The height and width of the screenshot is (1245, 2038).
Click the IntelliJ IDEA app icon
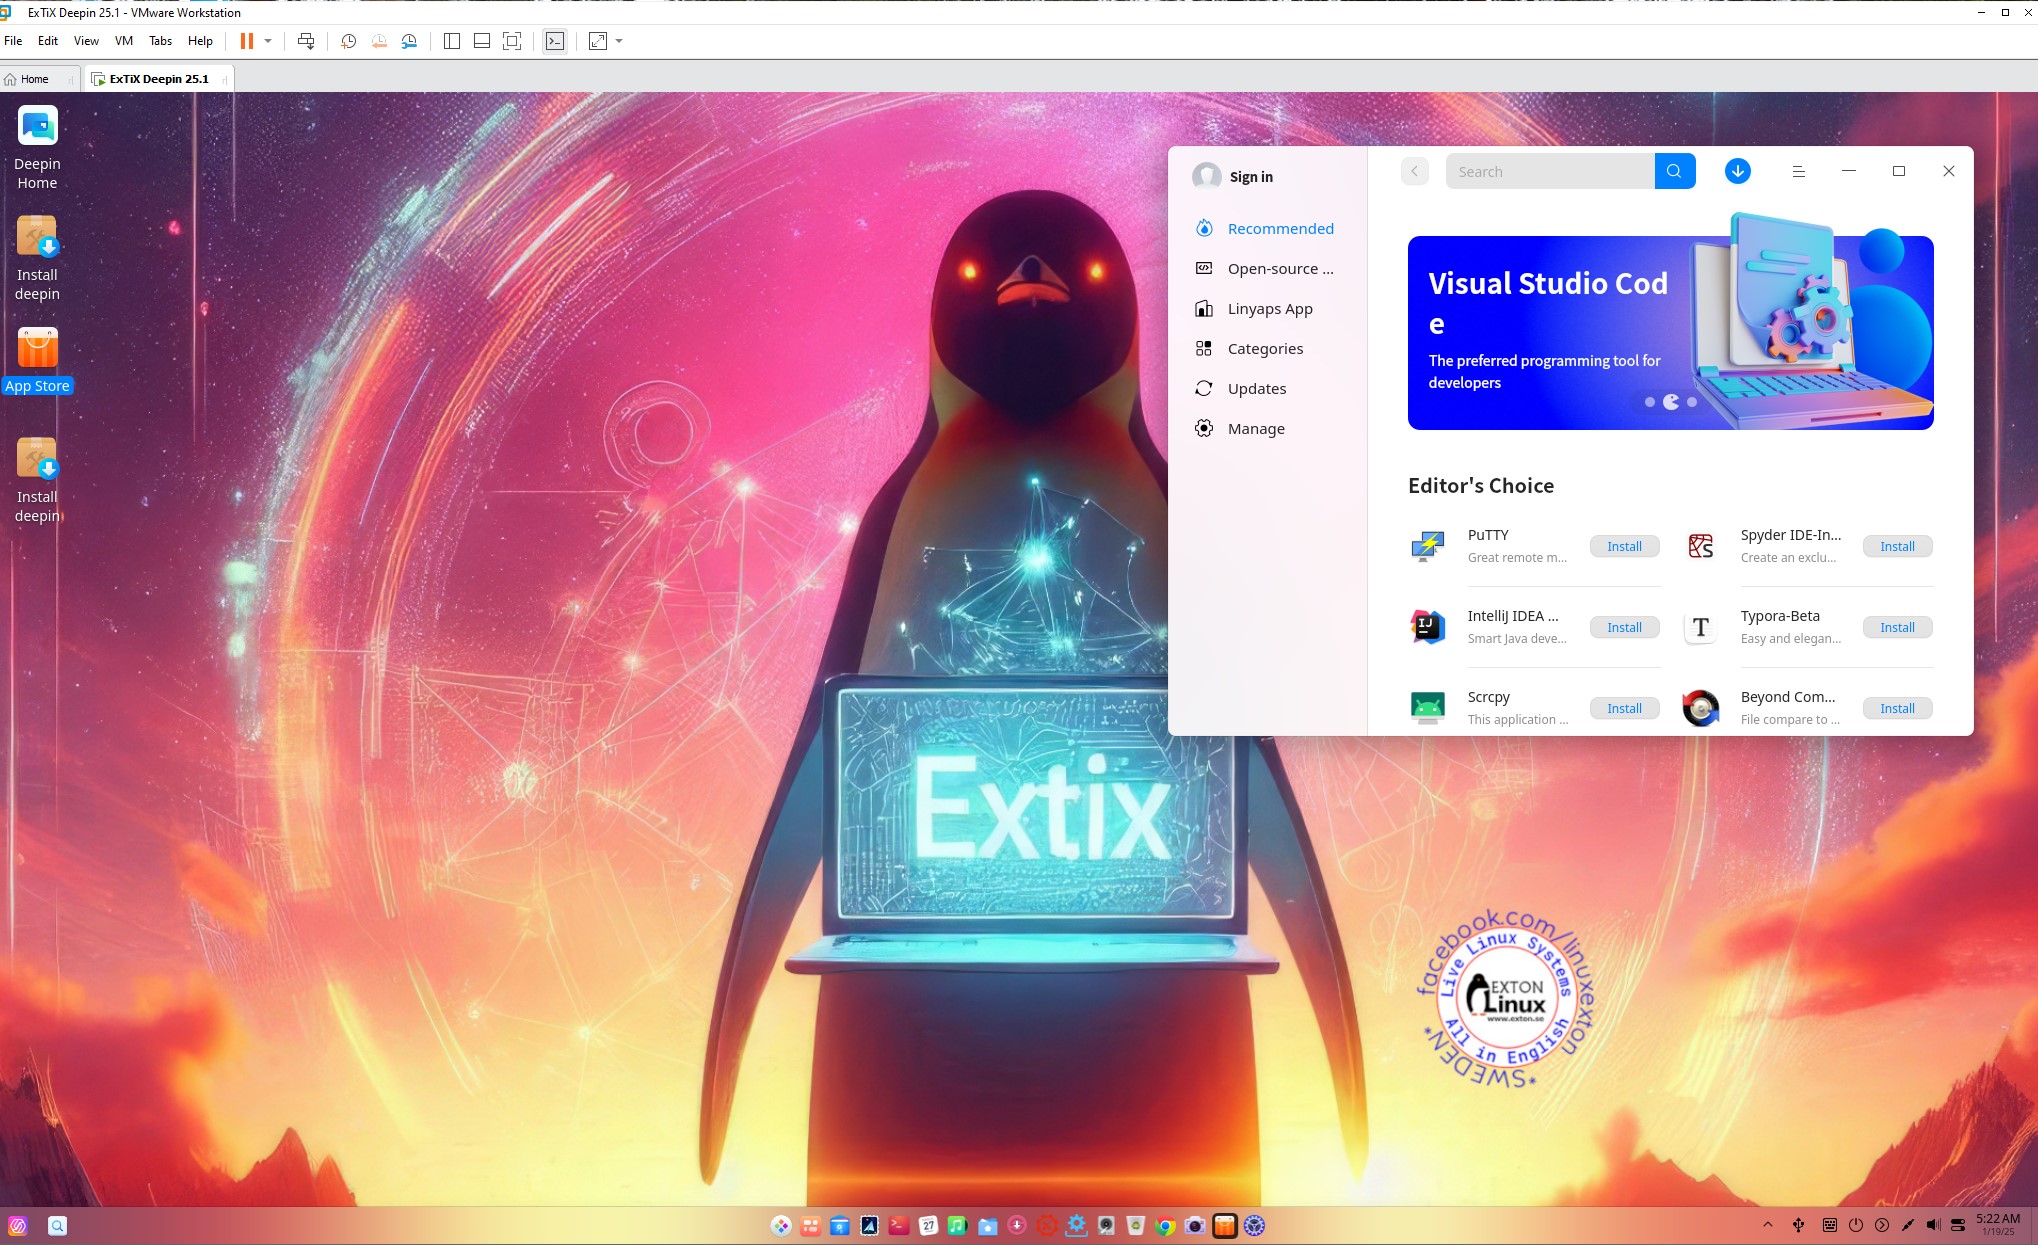(1427, 627)
